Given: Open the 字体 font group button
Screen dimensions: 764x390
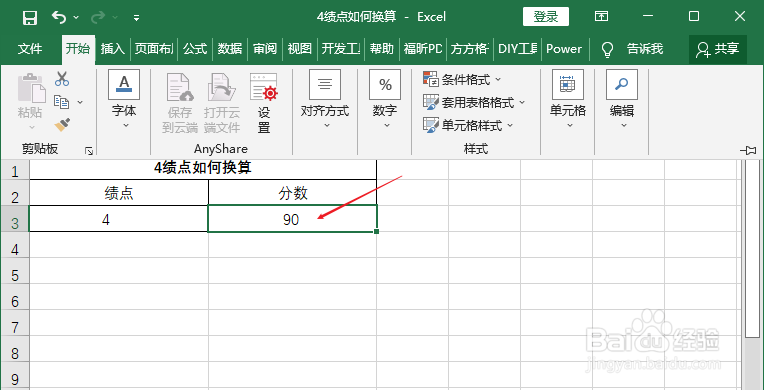Looking at the screenshot, I should click(x=124, y=100).
